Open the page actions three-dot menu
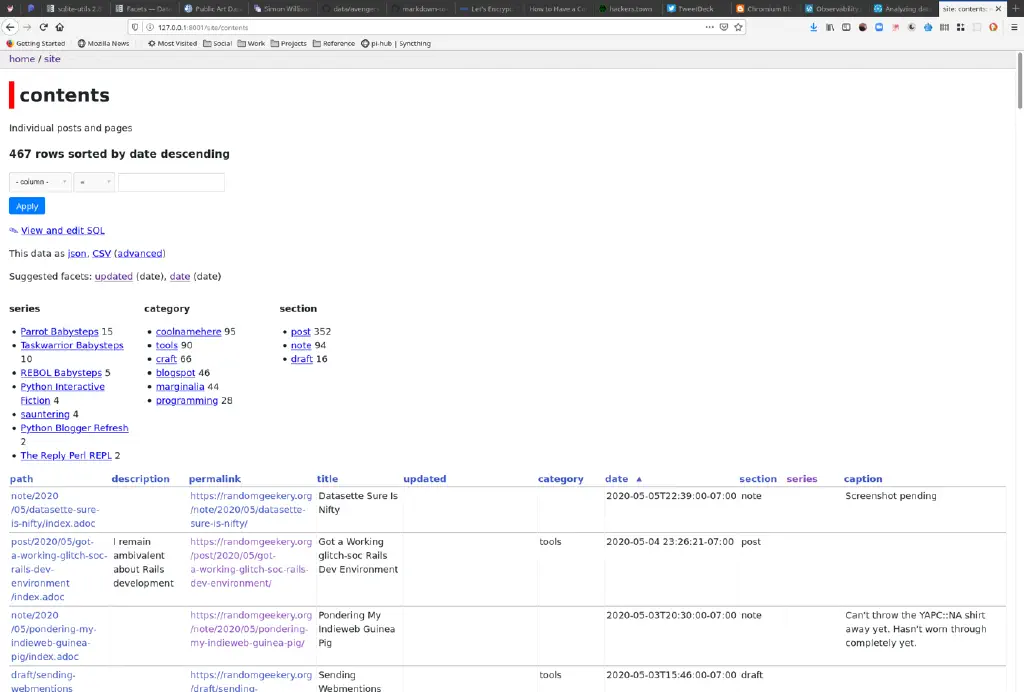Screen dimensions: 1024x692 pos(709,27)
